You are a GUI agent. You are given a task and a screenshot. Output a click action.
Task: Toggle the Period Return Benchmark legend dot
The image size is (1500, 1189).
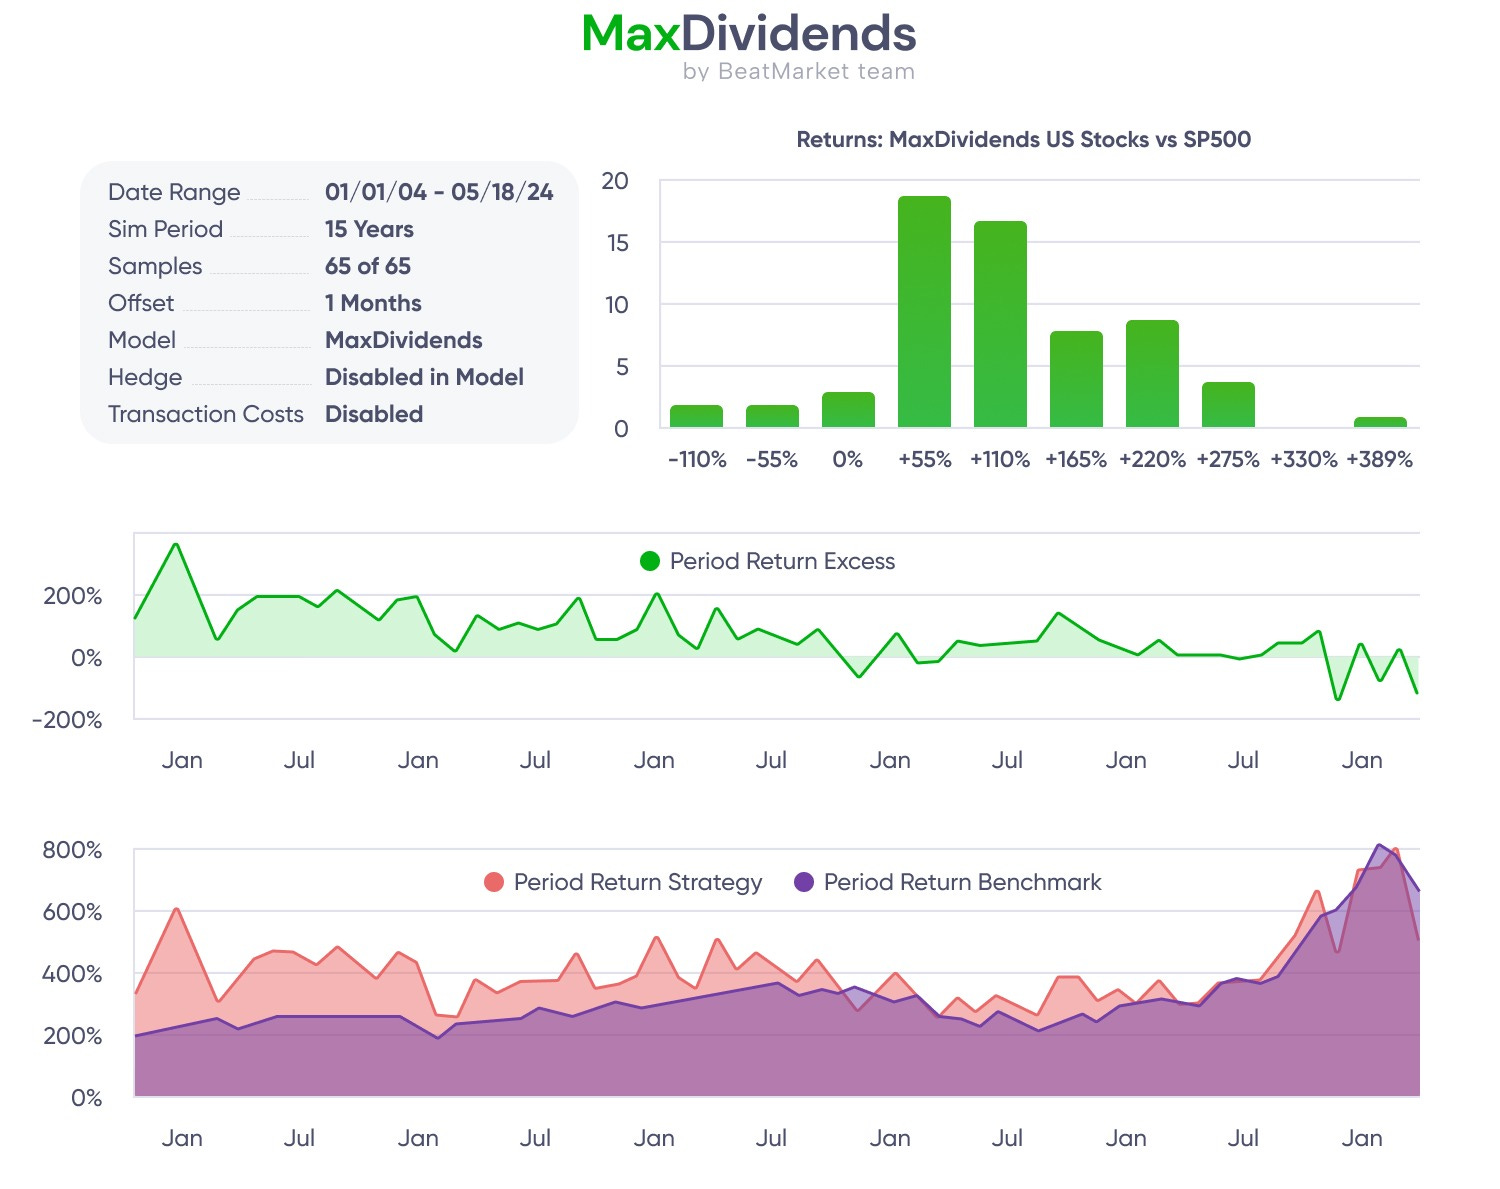point(804,882)
